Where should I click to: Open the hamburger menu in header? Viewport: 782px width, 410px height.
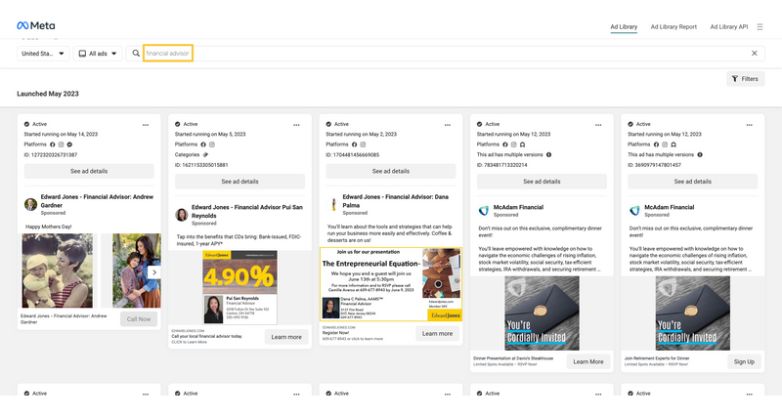(759, 27)
